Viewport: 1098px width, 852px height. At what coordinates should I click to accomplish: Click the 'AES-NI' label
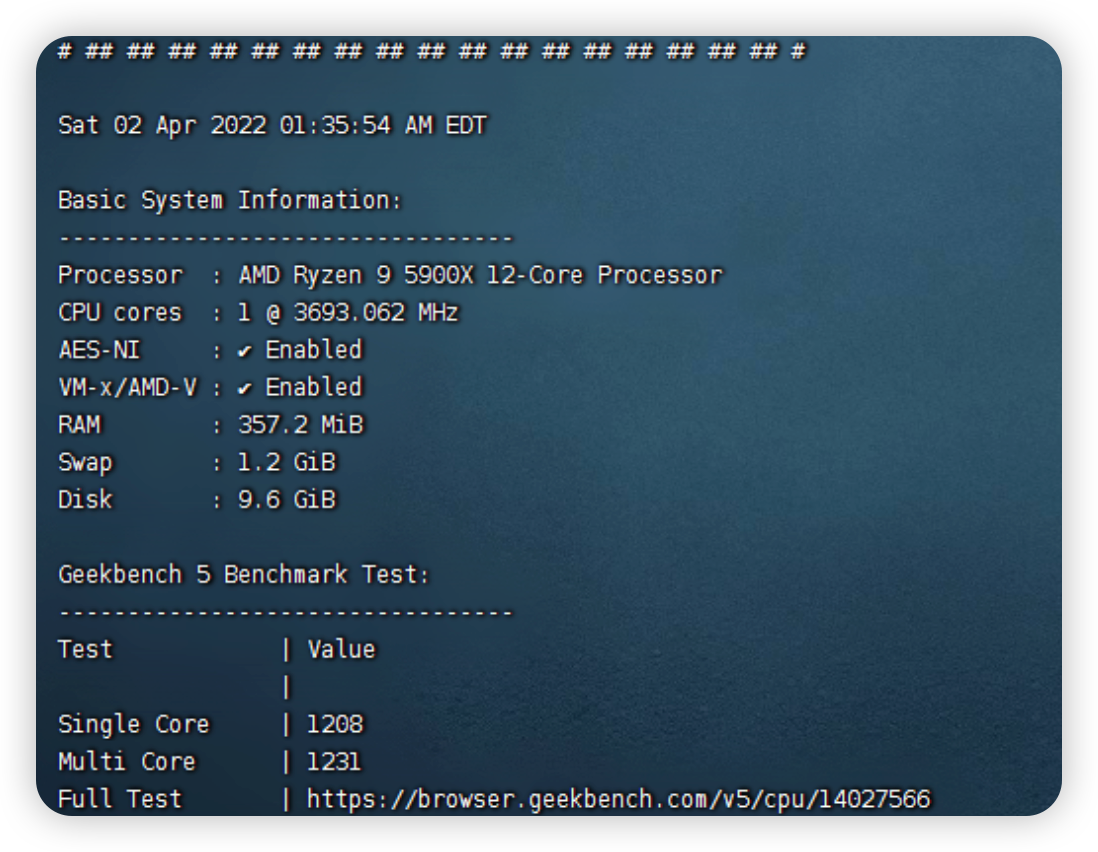click(x=99, y=350)
